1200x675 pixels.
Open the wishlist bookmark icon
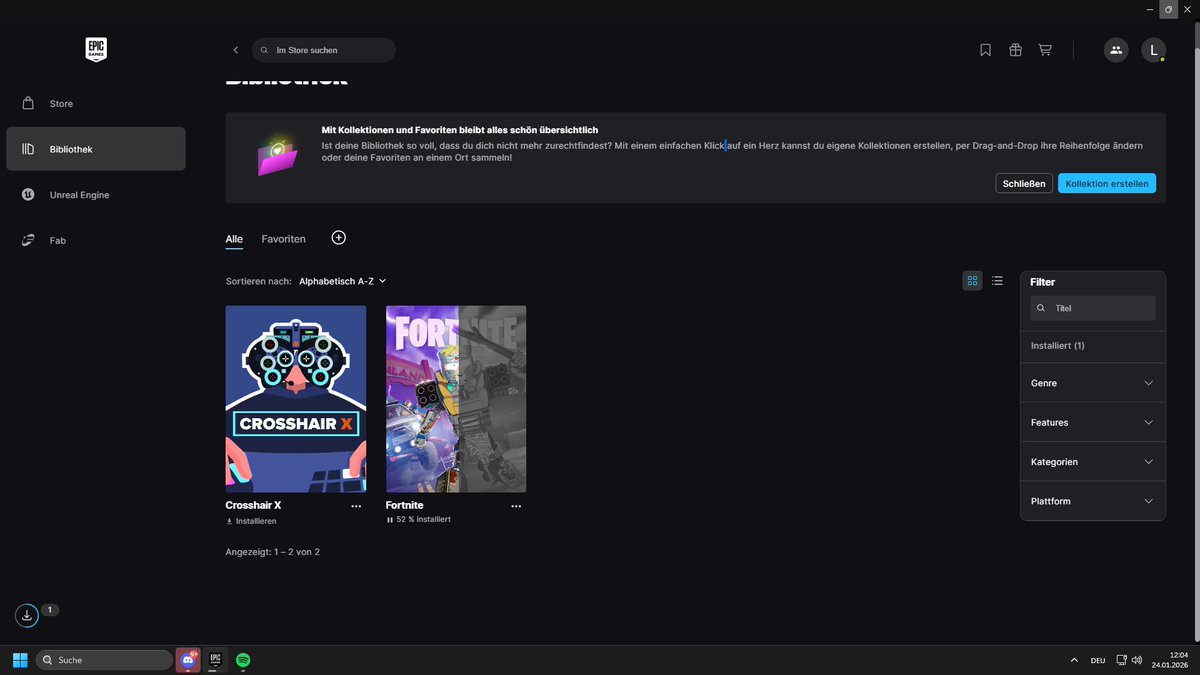(985, 49)
